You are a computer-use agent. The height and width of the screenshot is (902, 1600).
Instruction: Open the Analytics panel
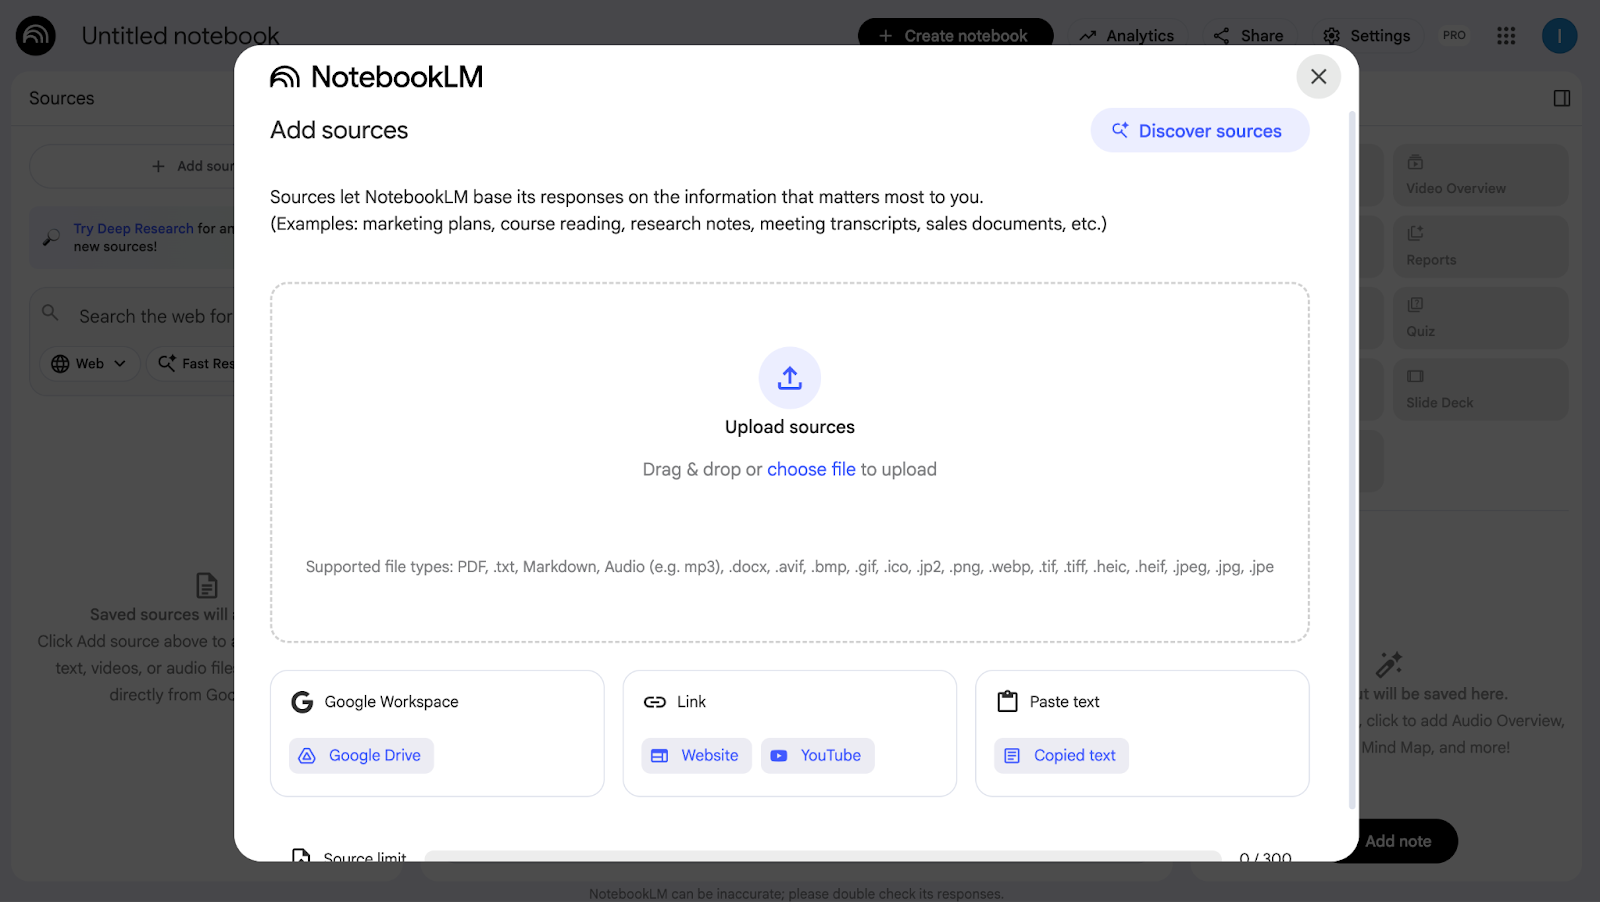[1127, 35]
